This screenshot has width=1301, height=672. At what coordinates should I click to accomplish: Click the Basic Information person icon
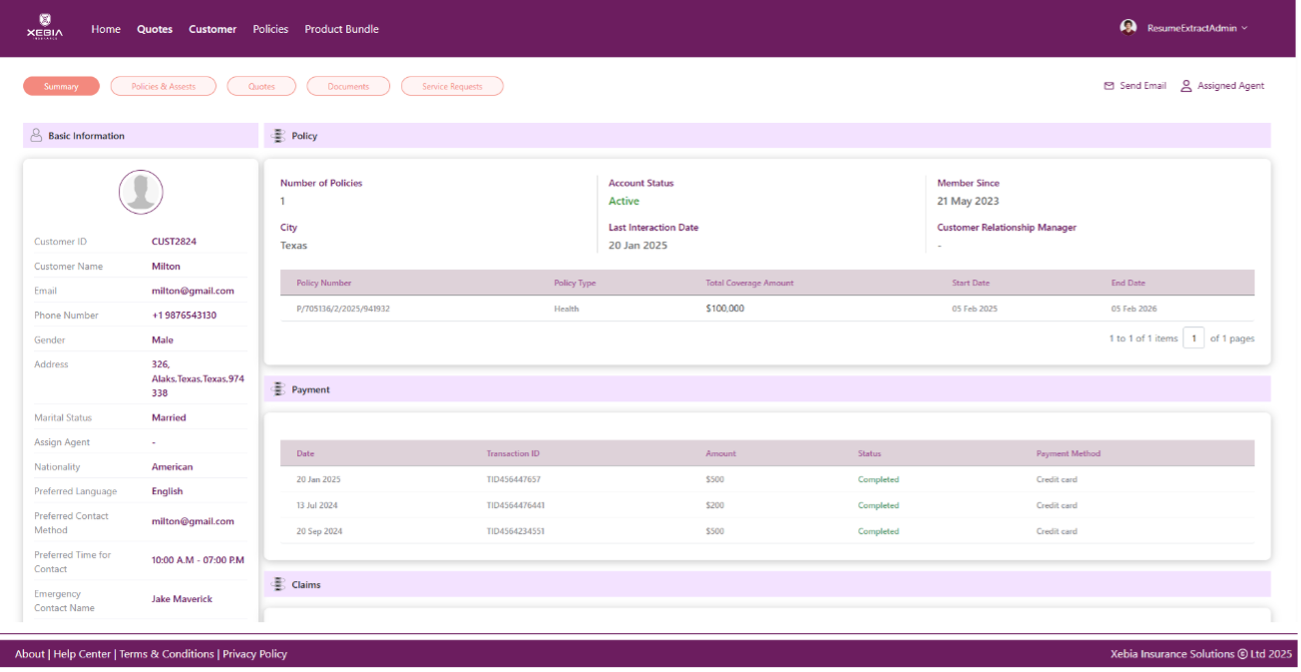[36, 136]
